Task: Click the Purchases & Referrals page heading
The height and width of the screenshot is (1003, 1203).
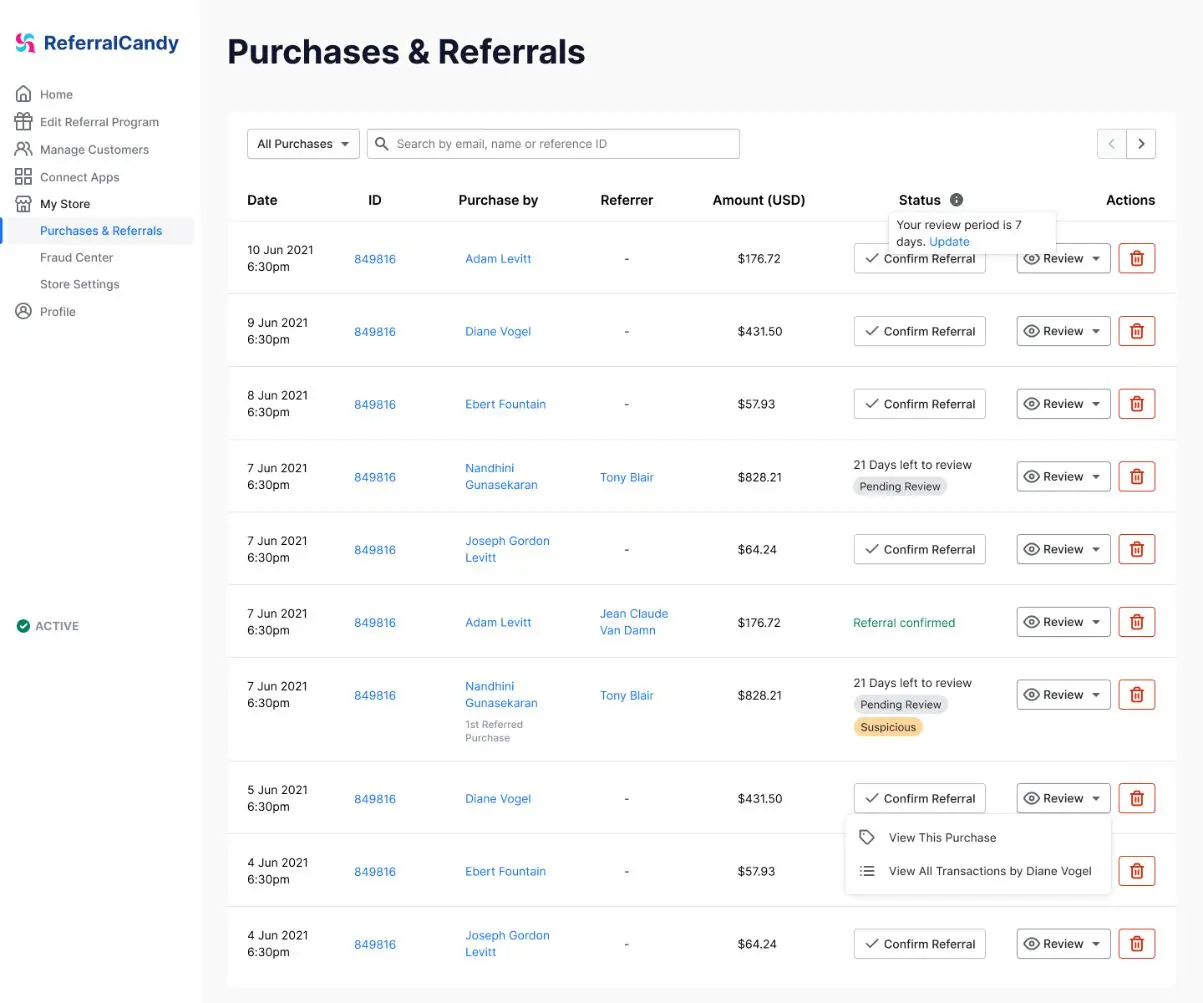Action: pos(406,51)
